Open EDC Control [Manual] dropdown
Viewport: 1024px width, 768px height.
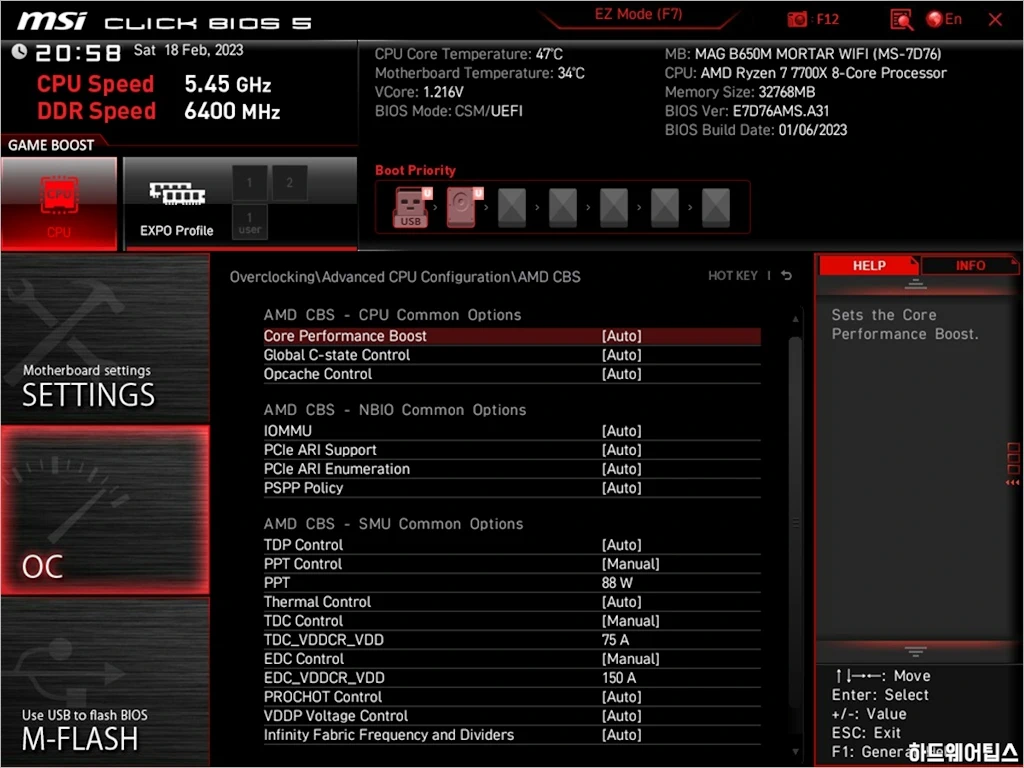coord(630,659)
